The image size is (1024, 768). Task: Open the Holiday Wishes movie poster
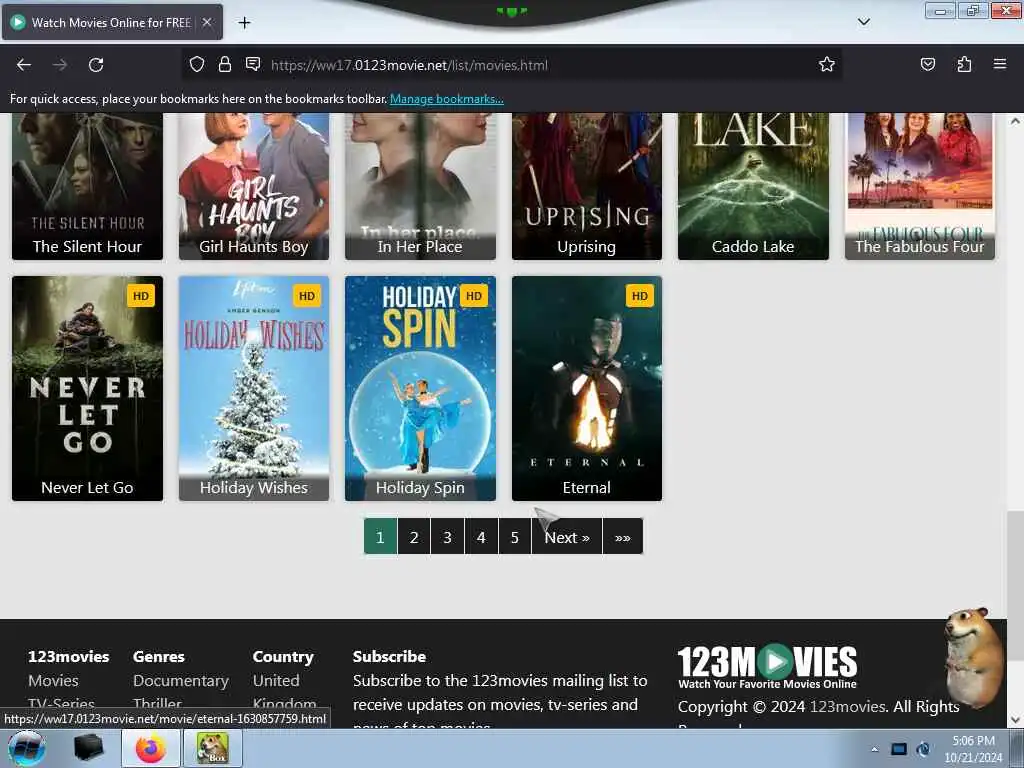coord(254,389)
